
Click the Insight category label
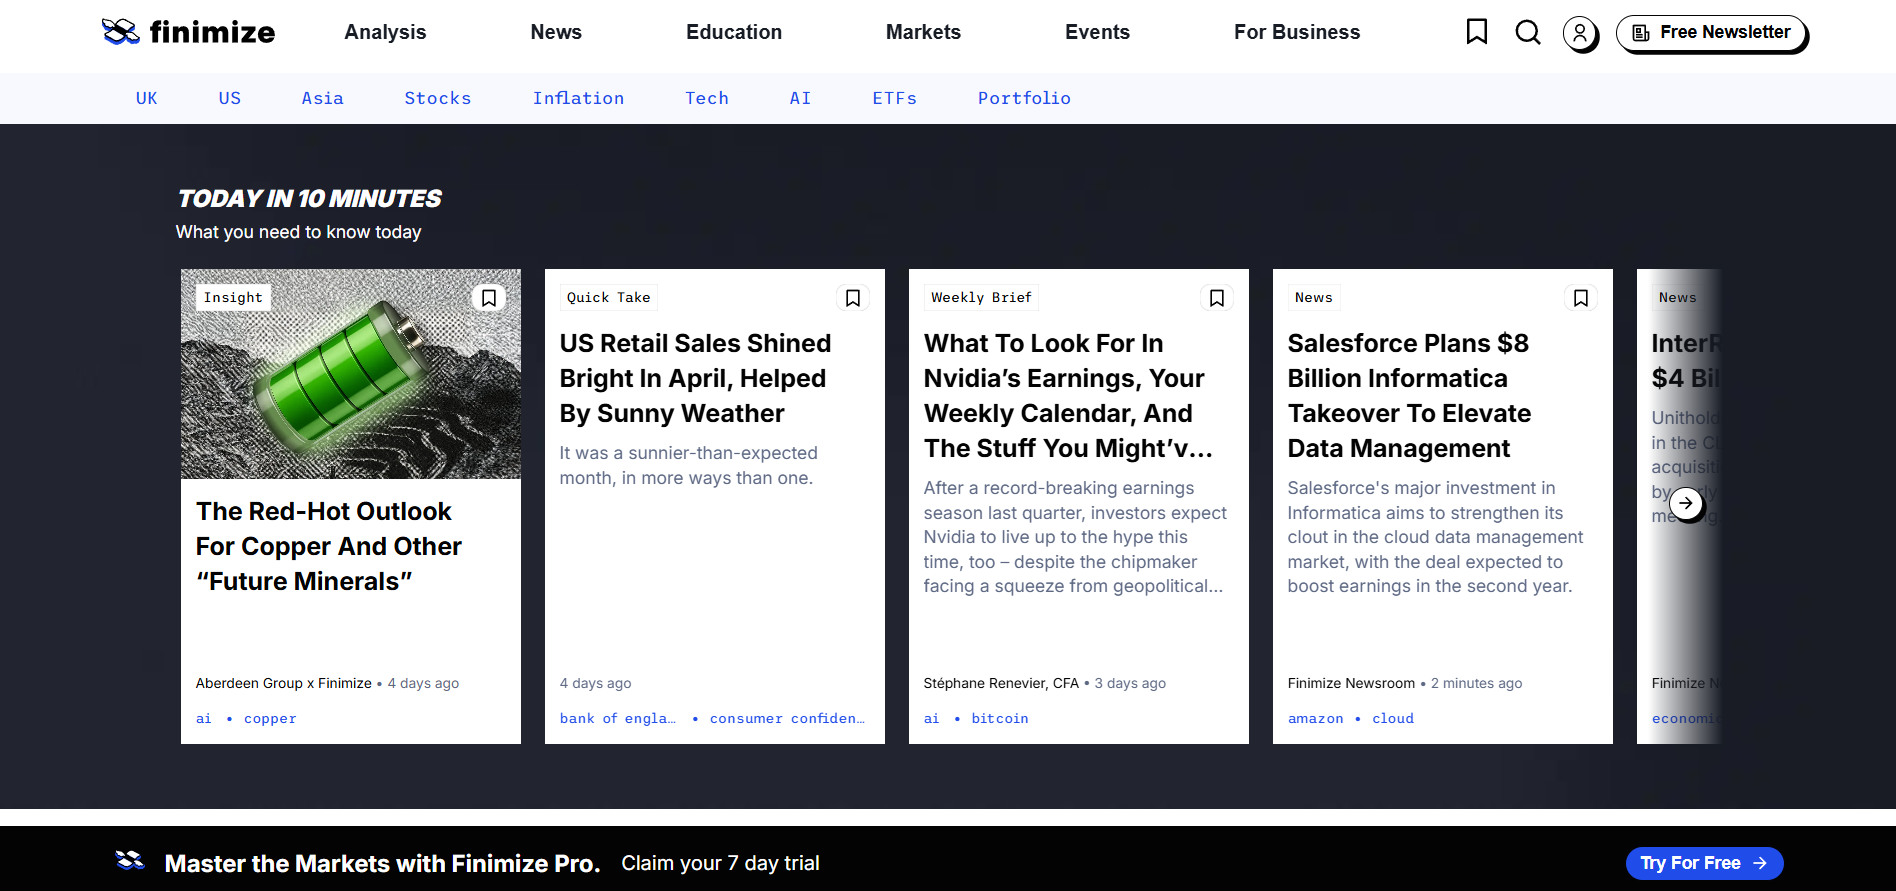[233, 297]
